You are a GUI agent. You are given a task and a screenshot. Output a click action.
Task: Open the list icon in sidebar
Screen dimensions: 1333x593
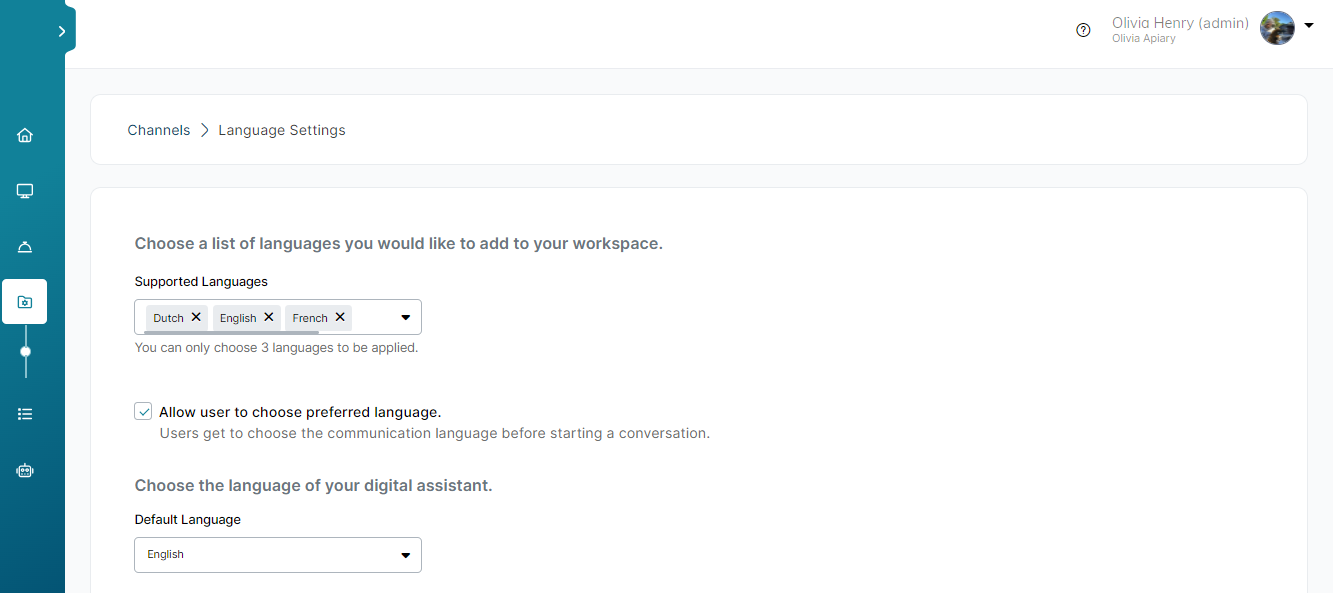[25, 413]
